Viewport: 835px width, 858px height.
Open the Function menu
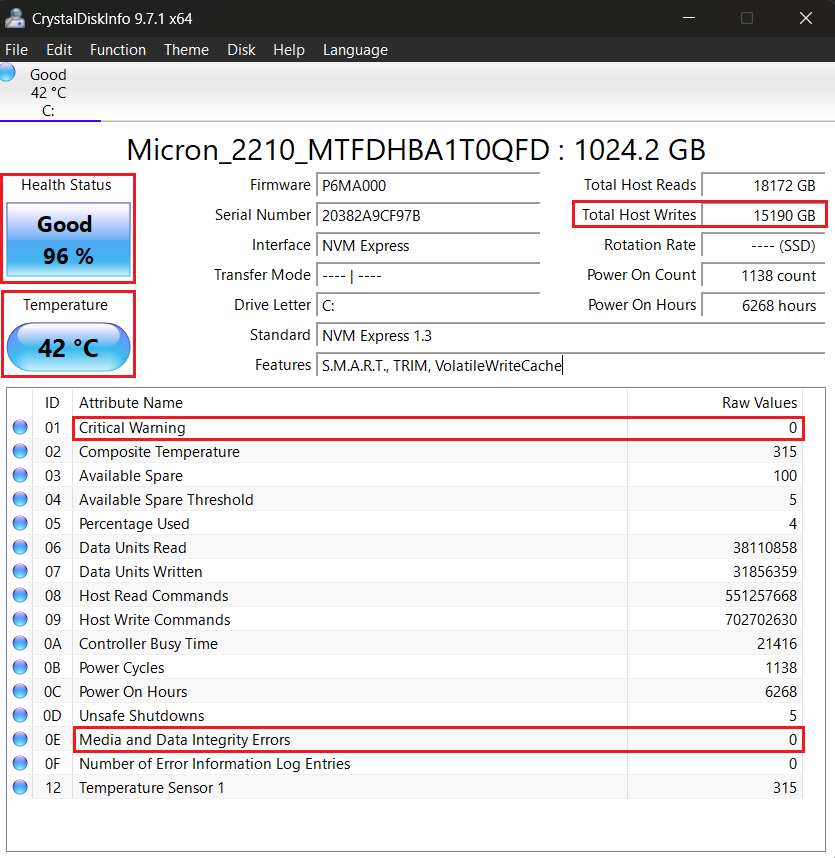118,50
